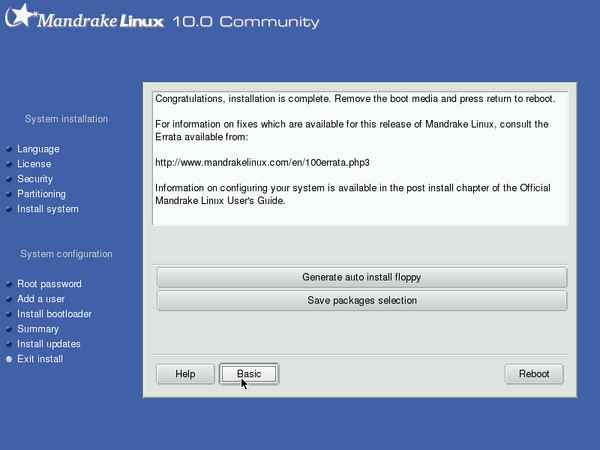Click the bullet icon beside Security
This screenshot has width=600, height=450.
pos(9,179)
